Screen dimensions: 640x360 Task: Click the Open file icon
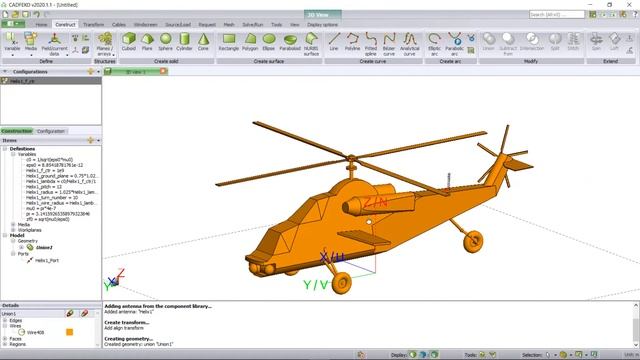[x=16, y=14]
